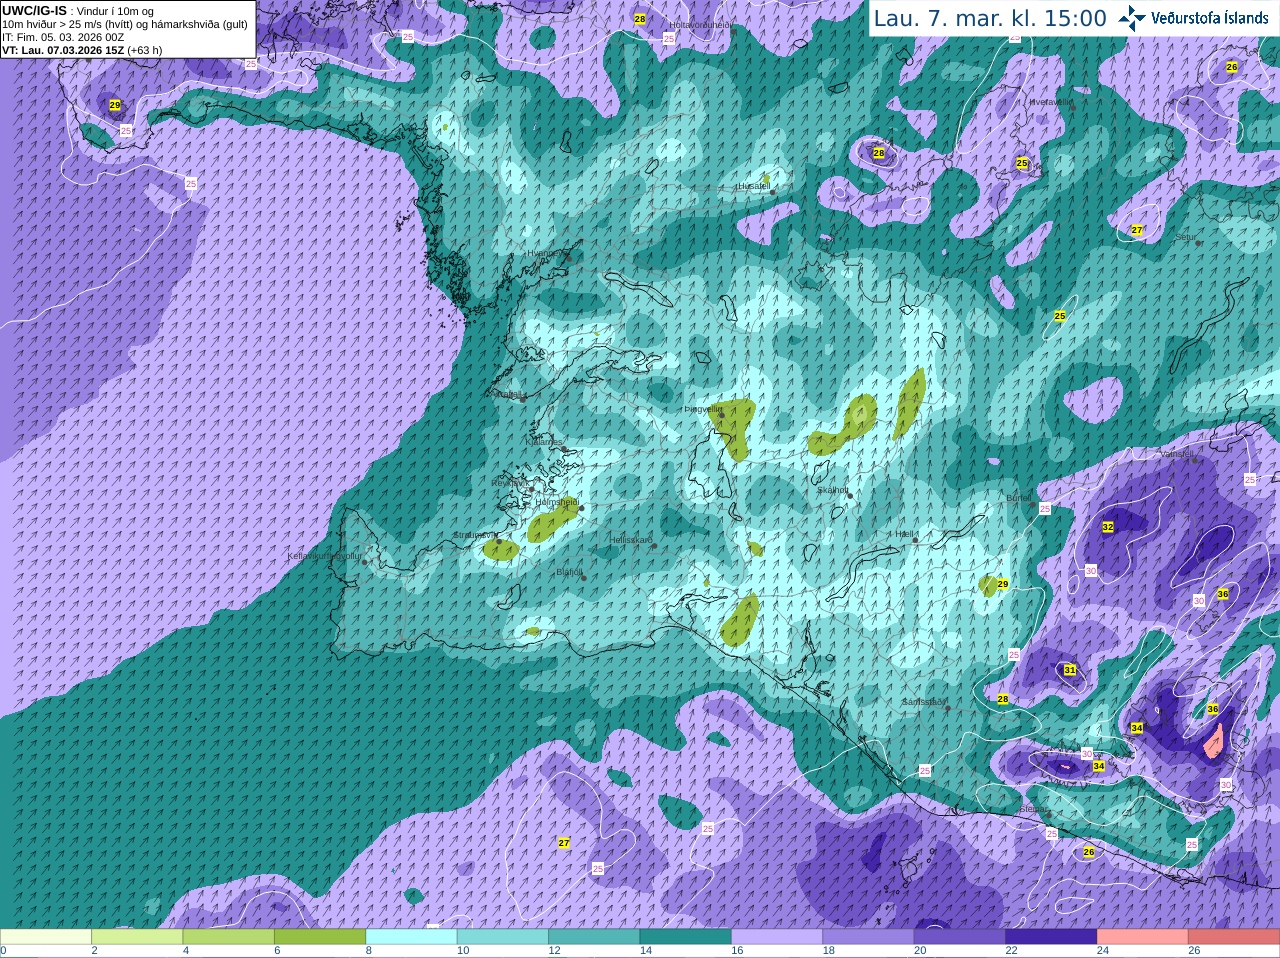Click the Holtavörðuheiði station label
Viewport: 1280px width, 958px height.
tap(701, 24)
